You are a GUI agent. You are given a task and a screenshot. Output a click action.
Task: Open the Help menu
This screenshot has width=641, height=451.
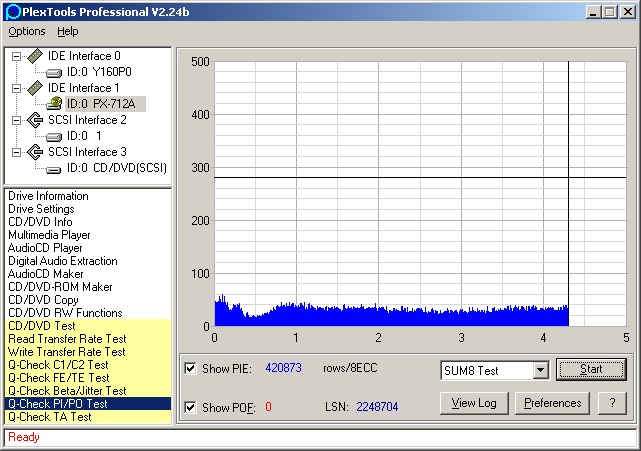click(67, 31)
